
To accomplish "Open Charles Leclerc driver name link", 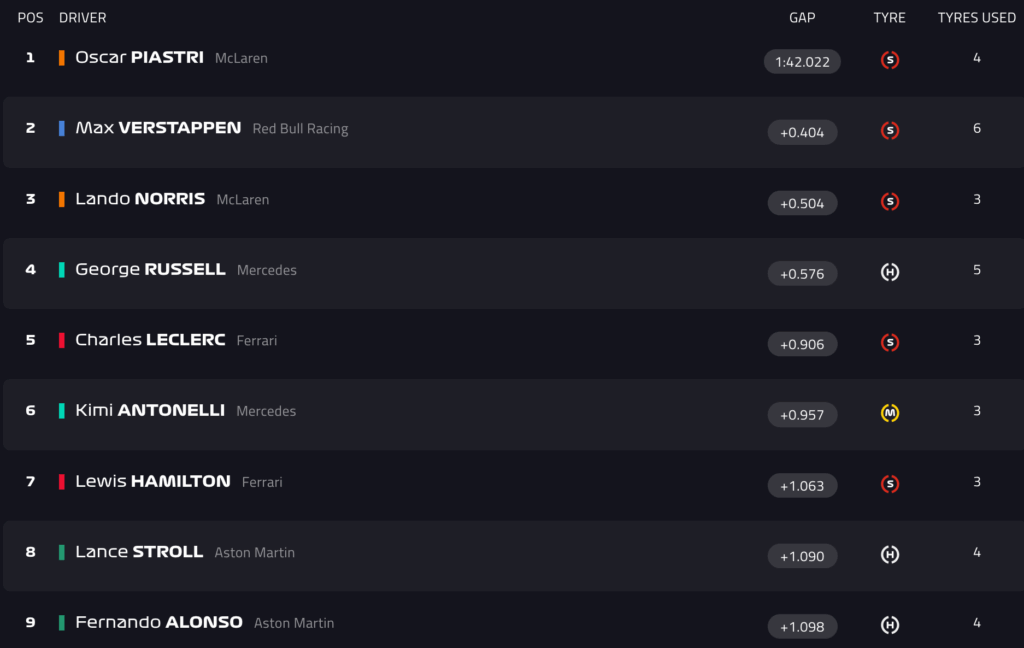I will pos(150,340).
